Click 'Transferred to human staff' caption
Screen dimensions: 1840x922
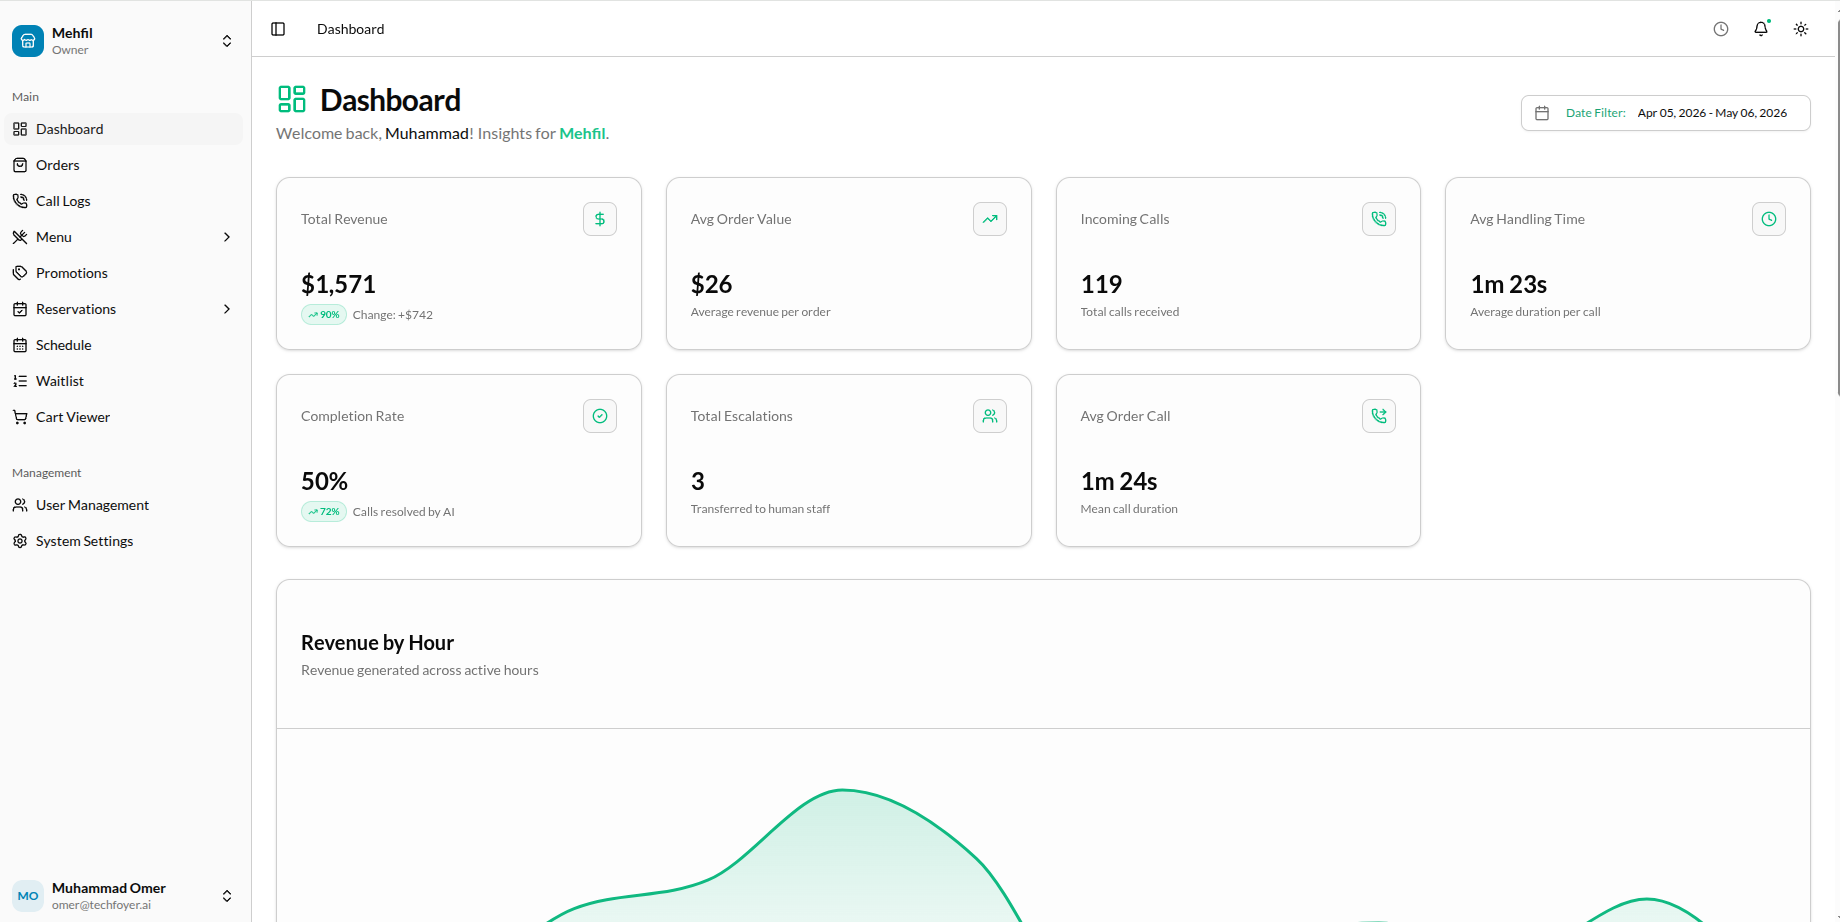[x=760, y=509]
